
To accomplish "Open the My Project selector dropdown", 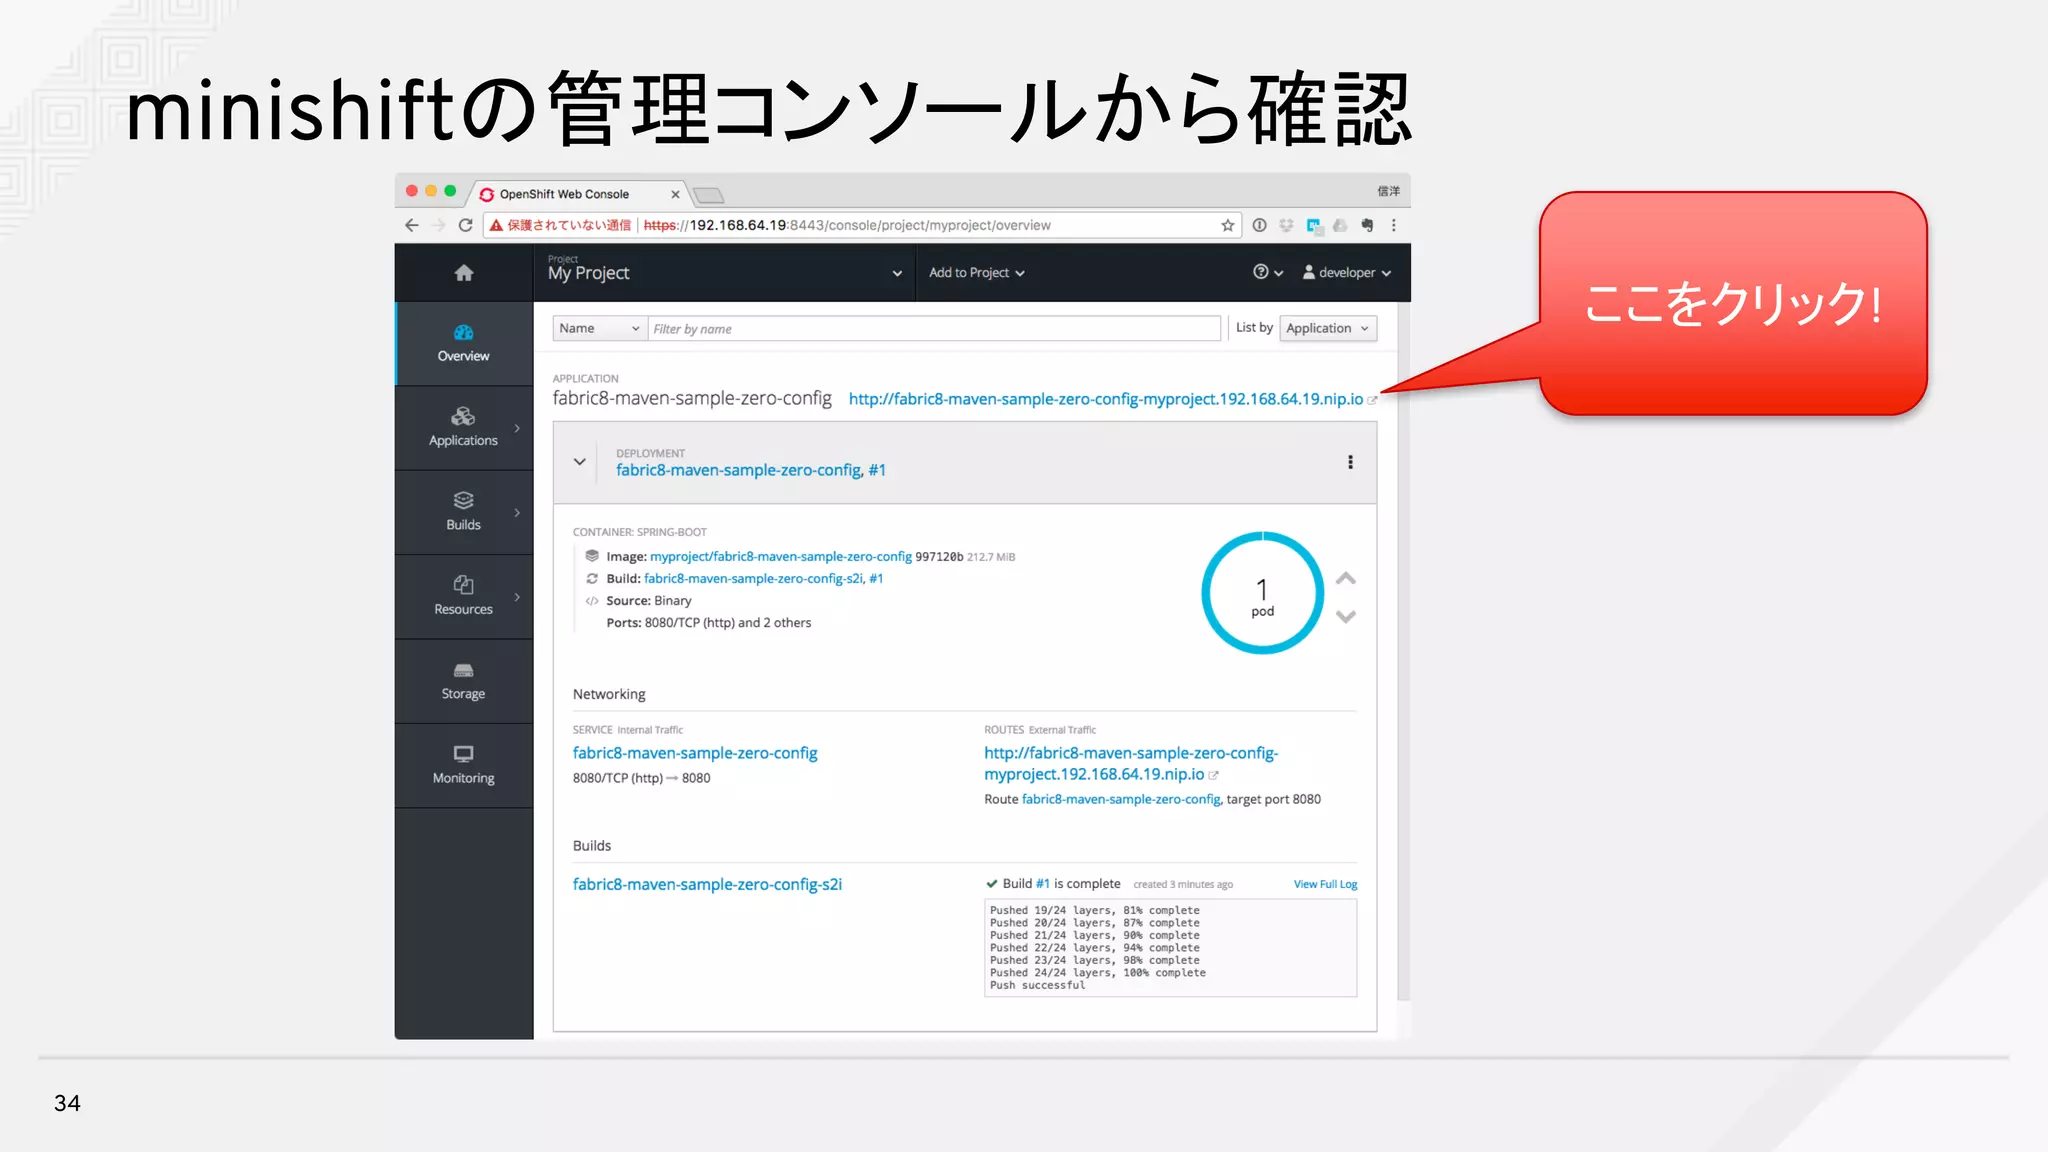I will coord(725,272).
